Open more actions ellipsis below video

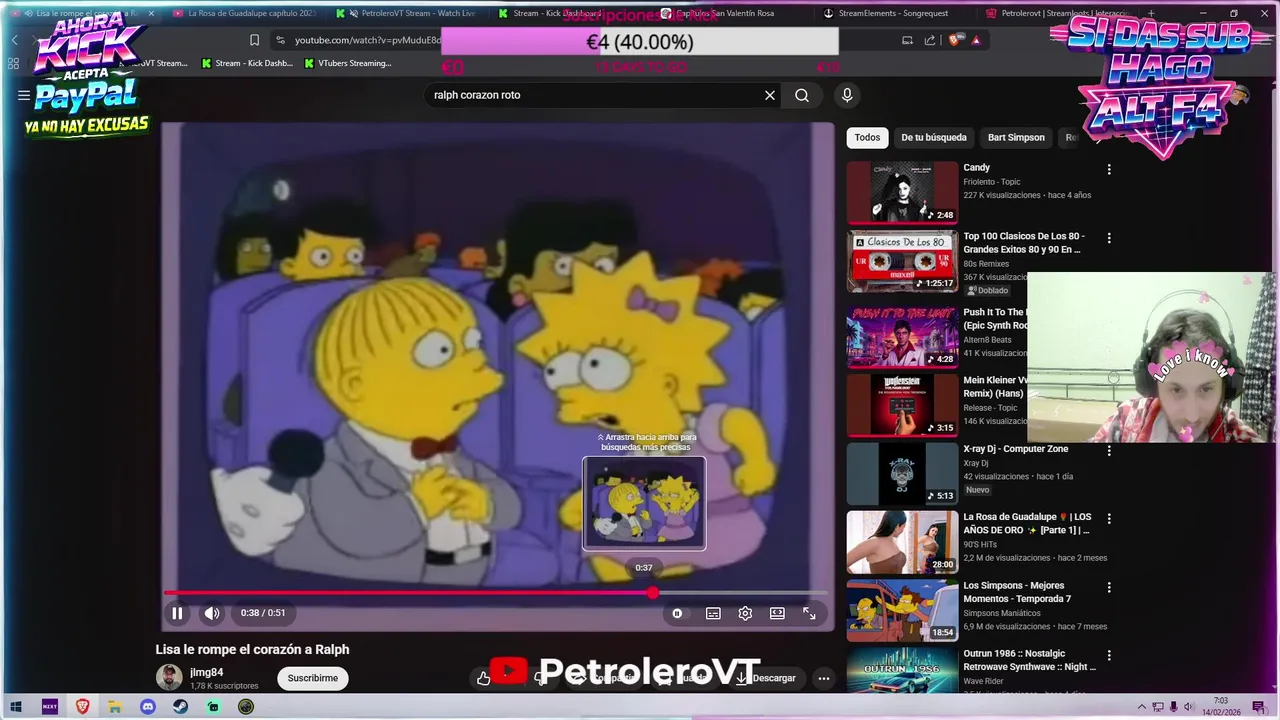point(824,678)
